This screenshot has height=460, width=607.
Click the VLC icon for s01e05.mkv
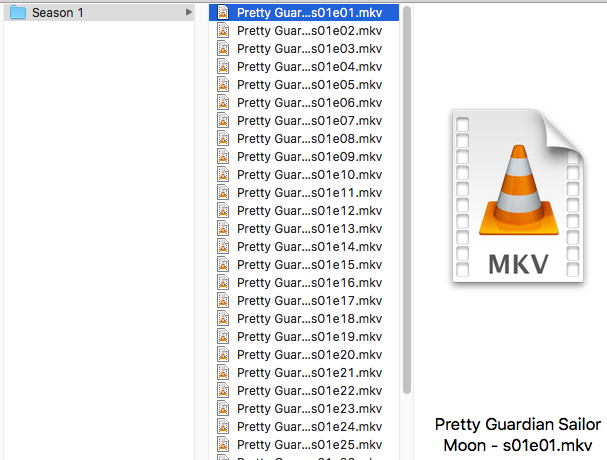223,84
